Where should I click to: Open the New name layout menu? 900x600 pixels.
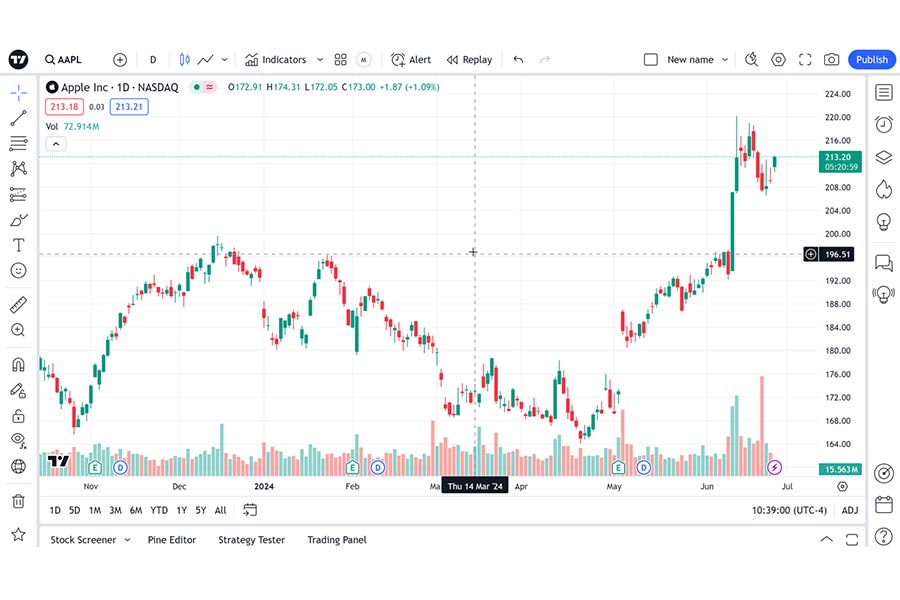[x=697, y=60]
